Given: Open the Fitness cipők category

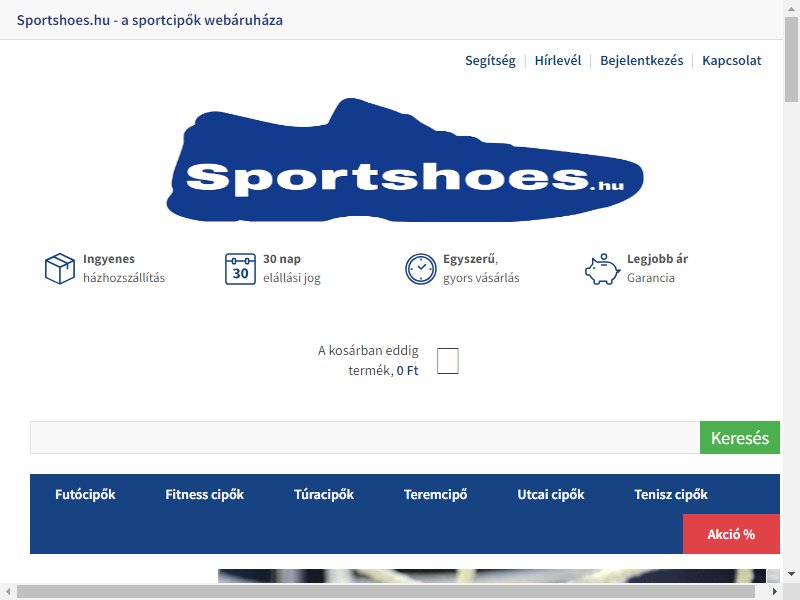Looking at the screenshot, I should pyautogui.click(x=204, y=494).
